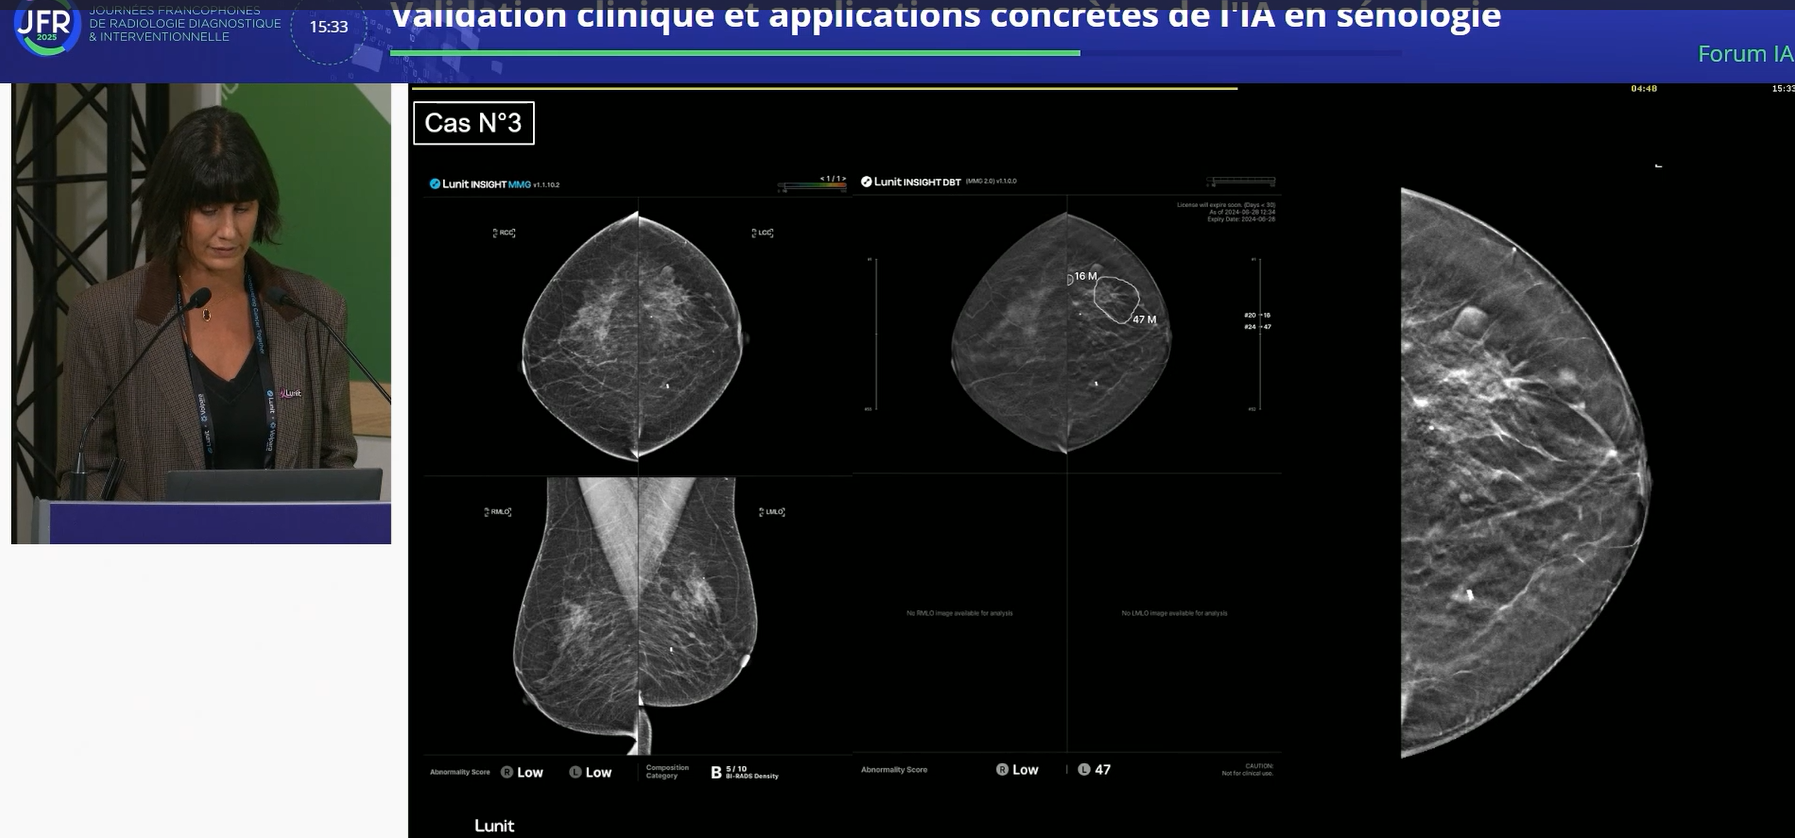1795x838 pixels.
Task: Click the Forum IA label
Action: tap(1744, 54)
